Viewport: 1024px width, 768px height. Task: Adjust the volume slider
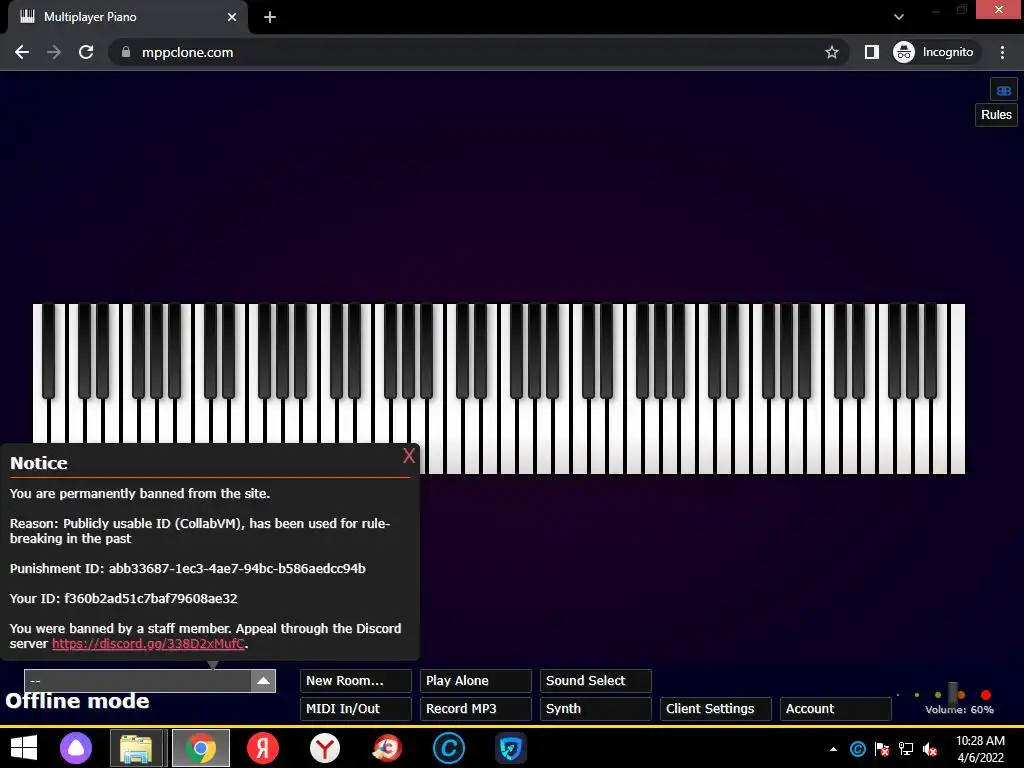[953, 694]
